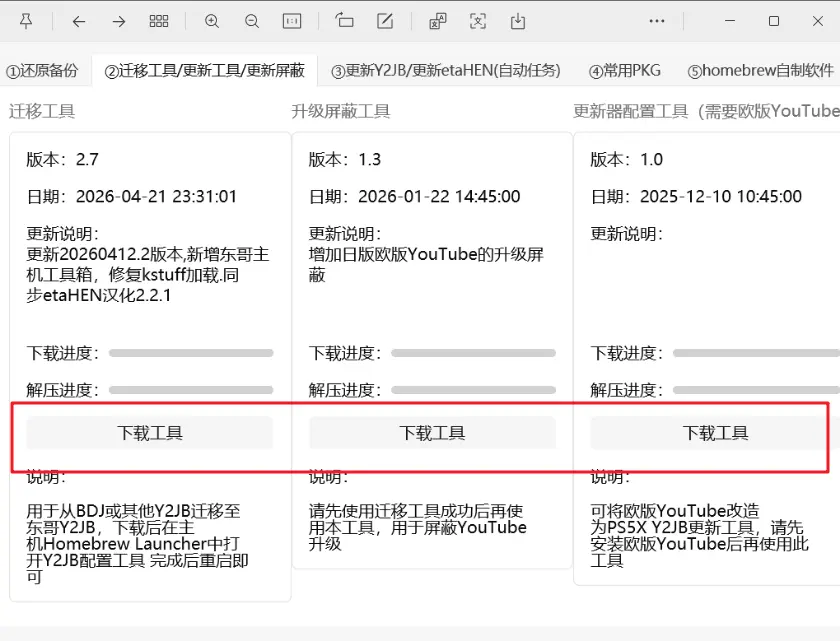The image size is (840, 641).
Task: Click the 迁移工具 解压进度 progress bar
Action: (x=191, y=390)
